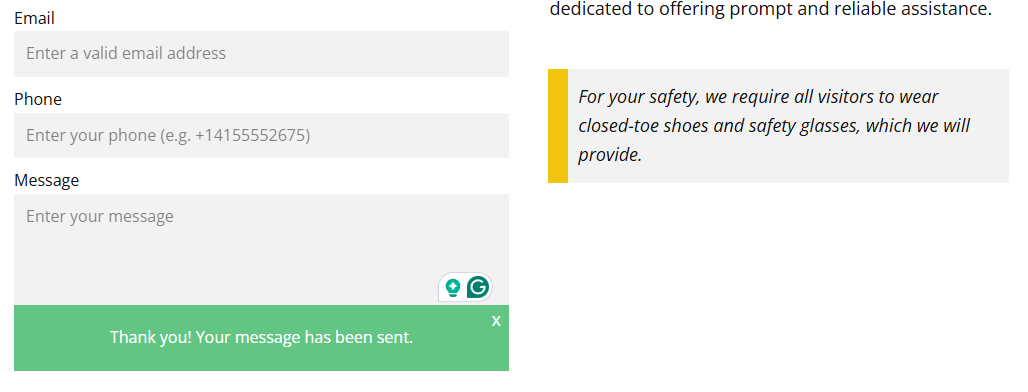Open the Grammarly G icon in message box
Viewport: 1028px width, 392px height.
pos(479,287)
